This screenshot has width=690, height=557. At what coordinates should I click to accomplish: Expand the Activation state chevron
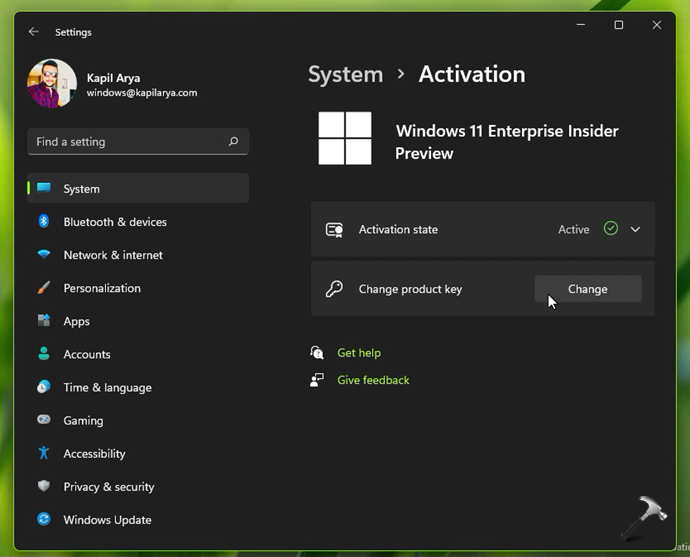coord(635,229)
